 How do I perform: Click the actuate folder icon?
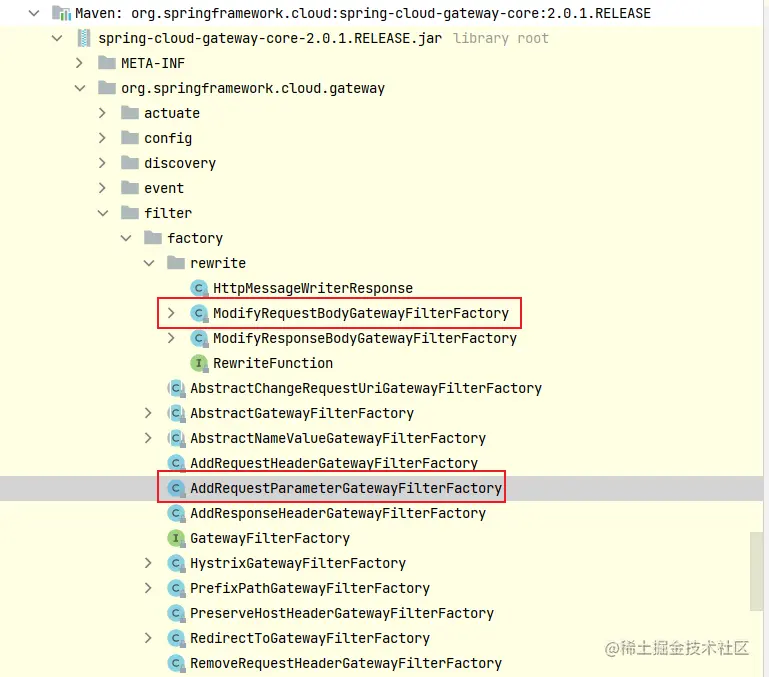[x=130, y=113]
